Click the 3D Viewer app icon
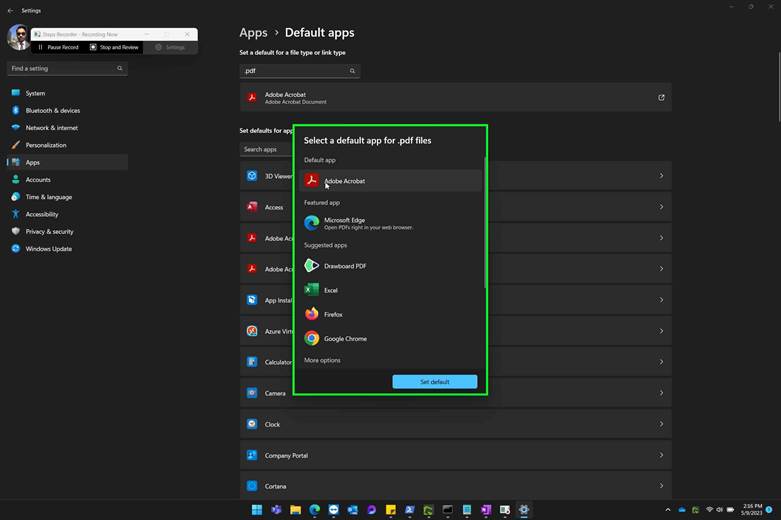This screenshot has height=520, width=781. click(x=252, y=176)
